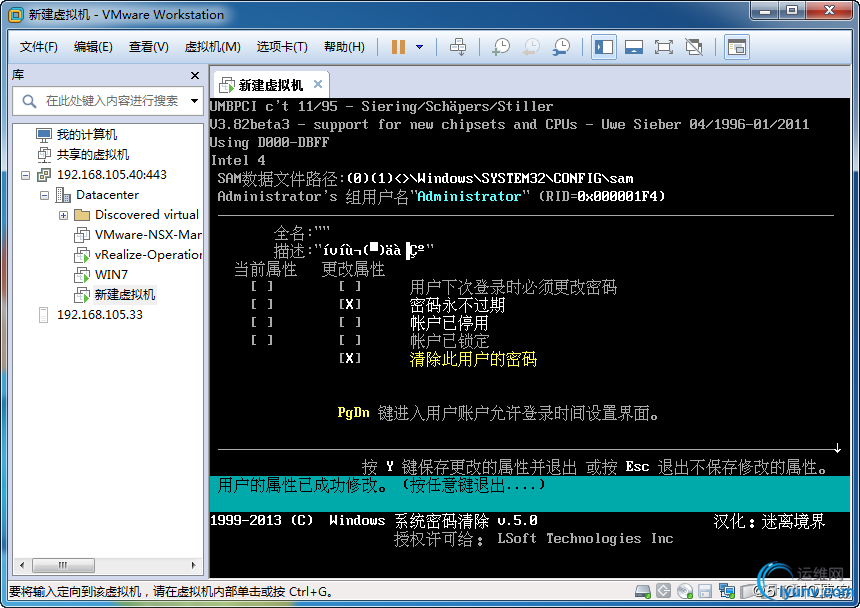
Task: Click the console view toolbar icon
Action: pyautogui.click(x=737, y=47)
